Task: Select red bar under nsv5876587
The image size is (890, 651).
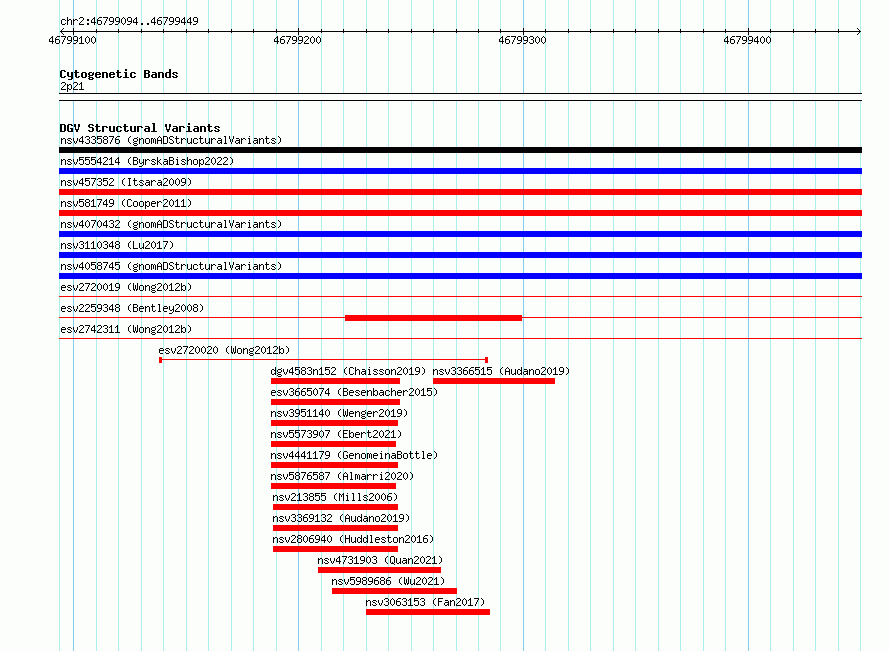Action: pos(333,486)
